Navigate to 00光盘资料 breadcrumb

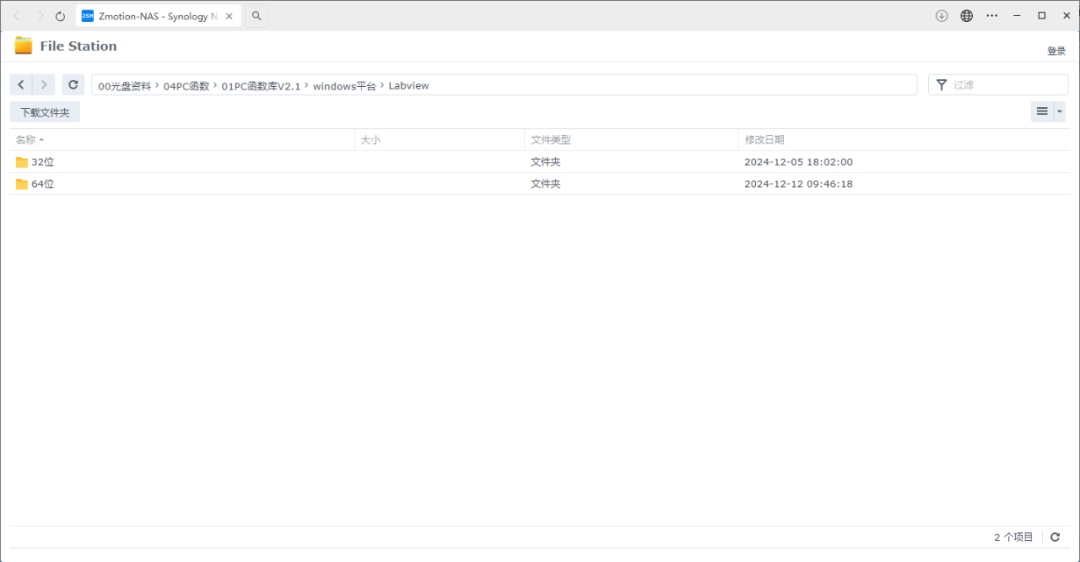(124, 85)
